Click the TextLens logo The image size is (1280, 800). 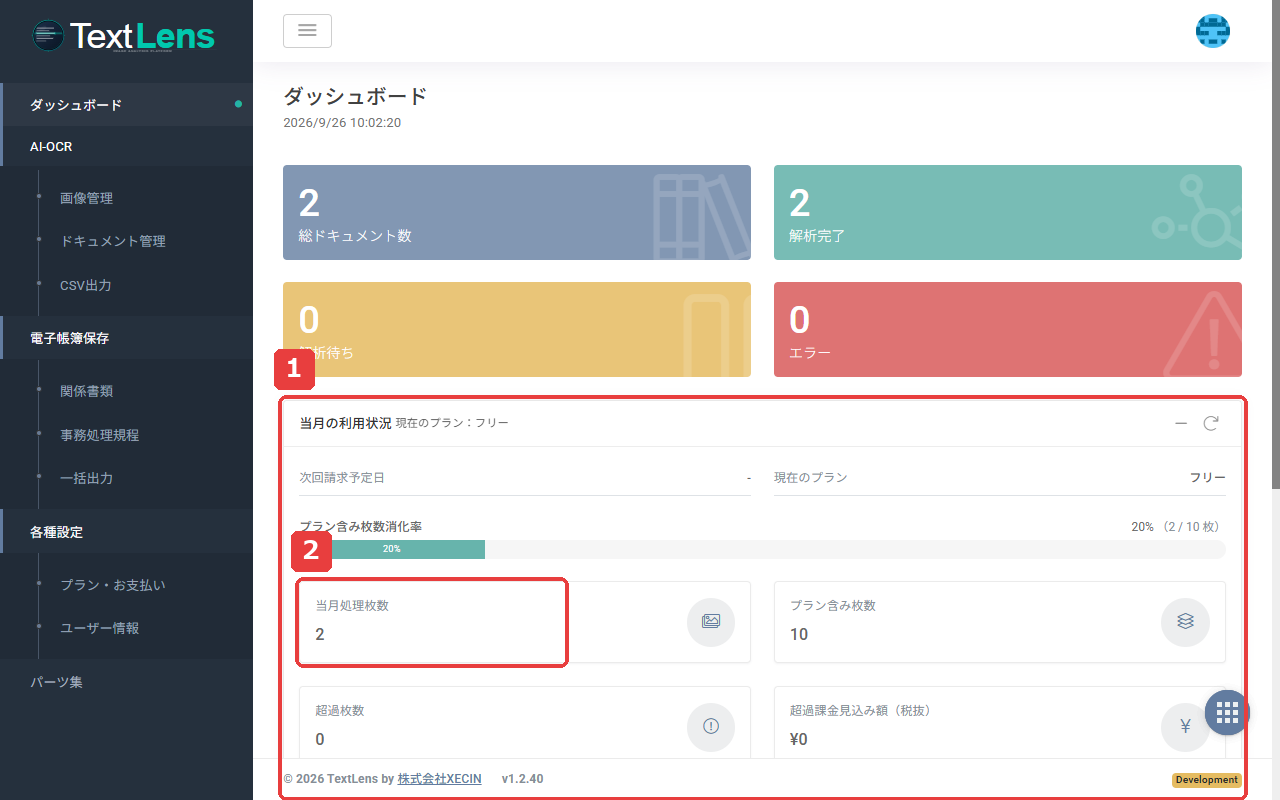124,37
